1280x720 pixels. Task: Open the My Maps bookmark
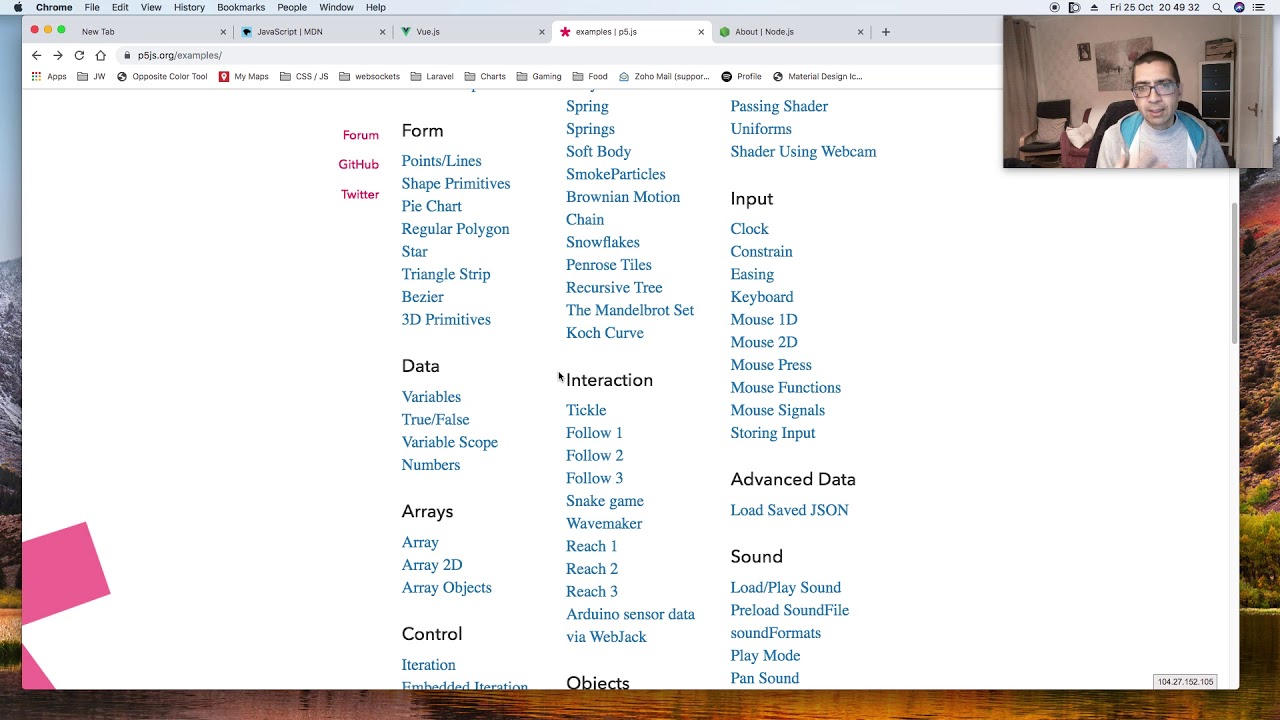point(243,76)
